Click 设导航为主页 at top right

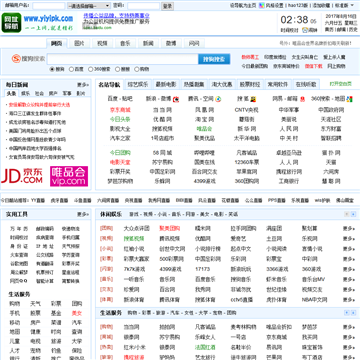(x=243, y=5)
